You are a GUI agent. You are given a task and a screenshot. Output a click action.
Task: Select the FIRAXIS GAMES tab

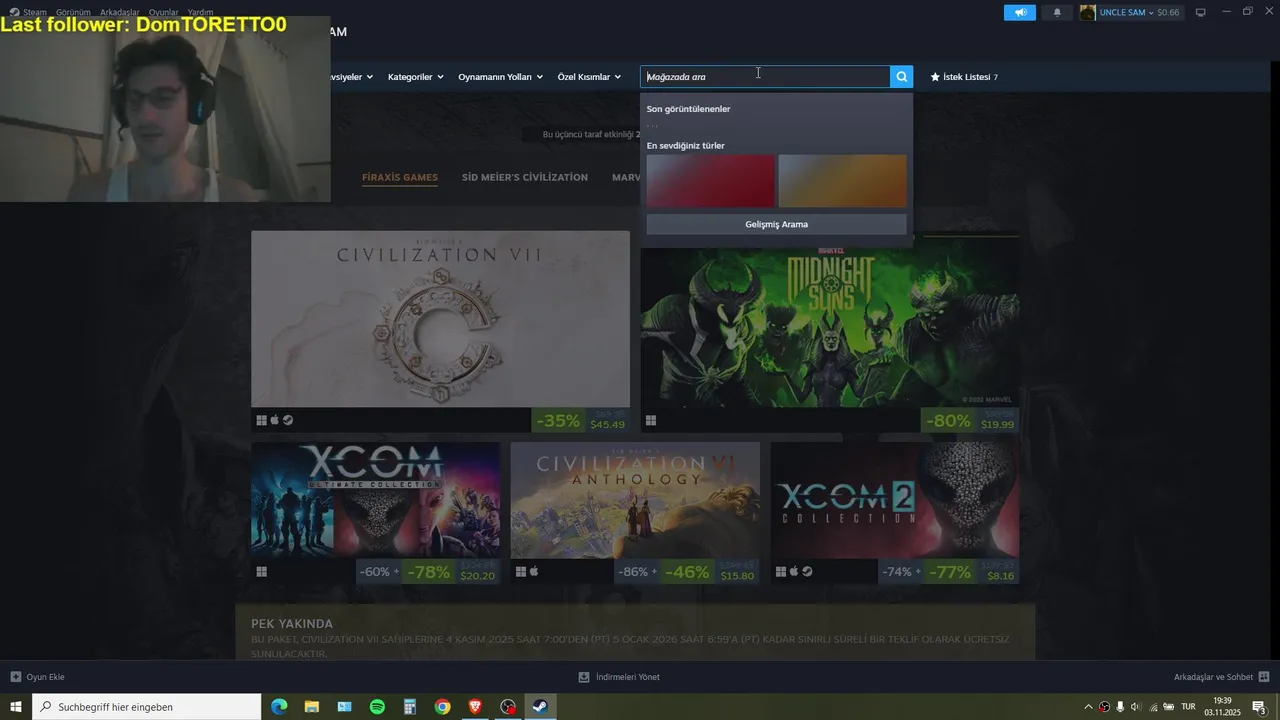coord(400,177)
